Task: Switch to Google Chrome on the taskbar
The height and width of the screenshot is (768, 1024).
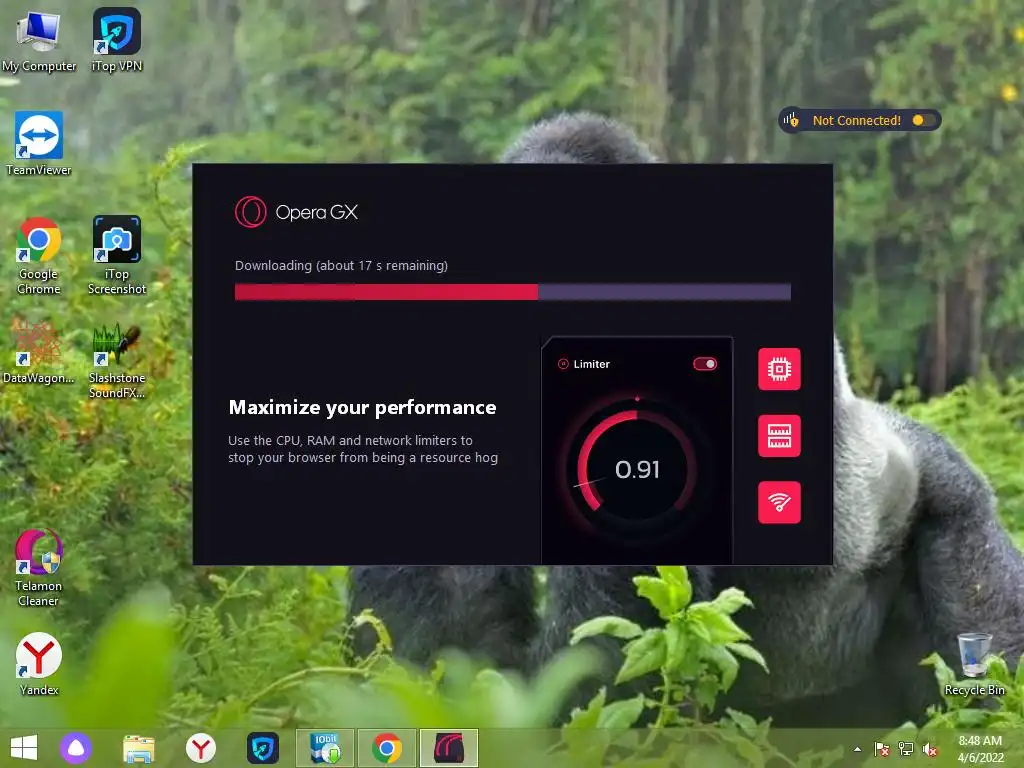Action: coord(387,748)
